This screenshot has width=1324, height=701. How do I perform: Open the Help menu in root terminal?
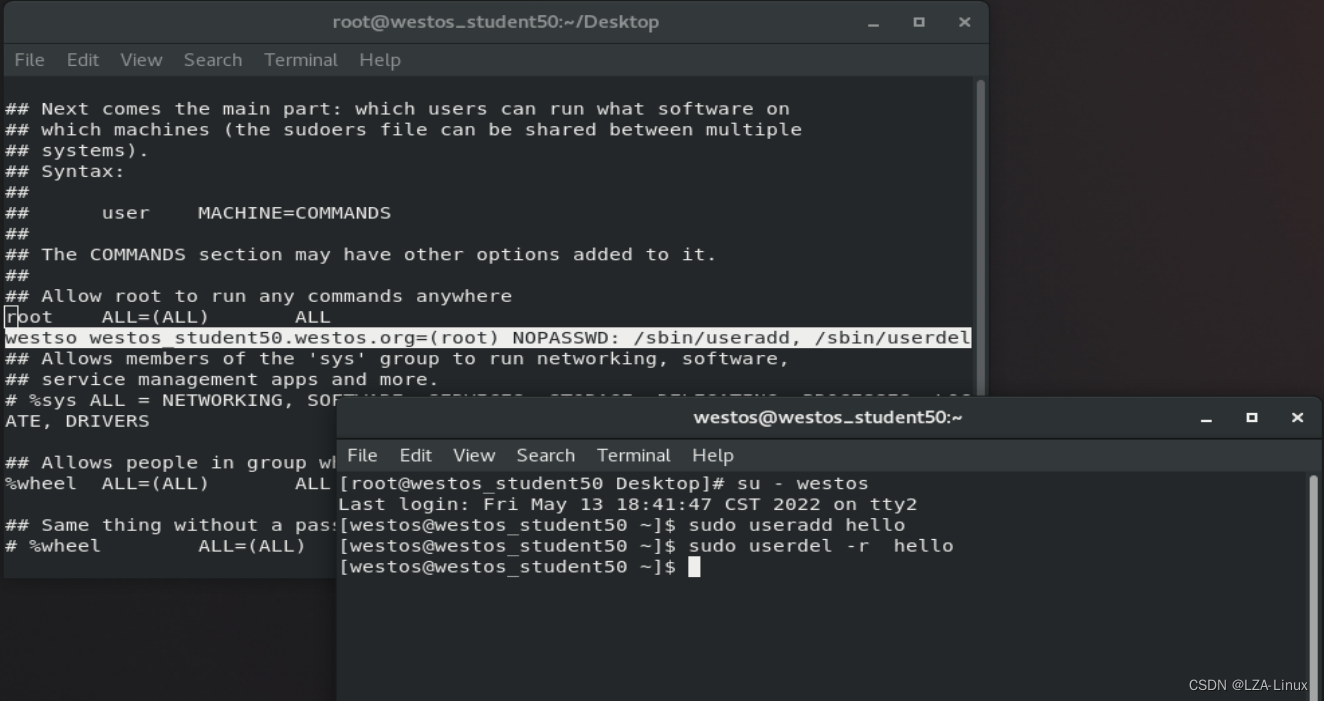[379, 60]
